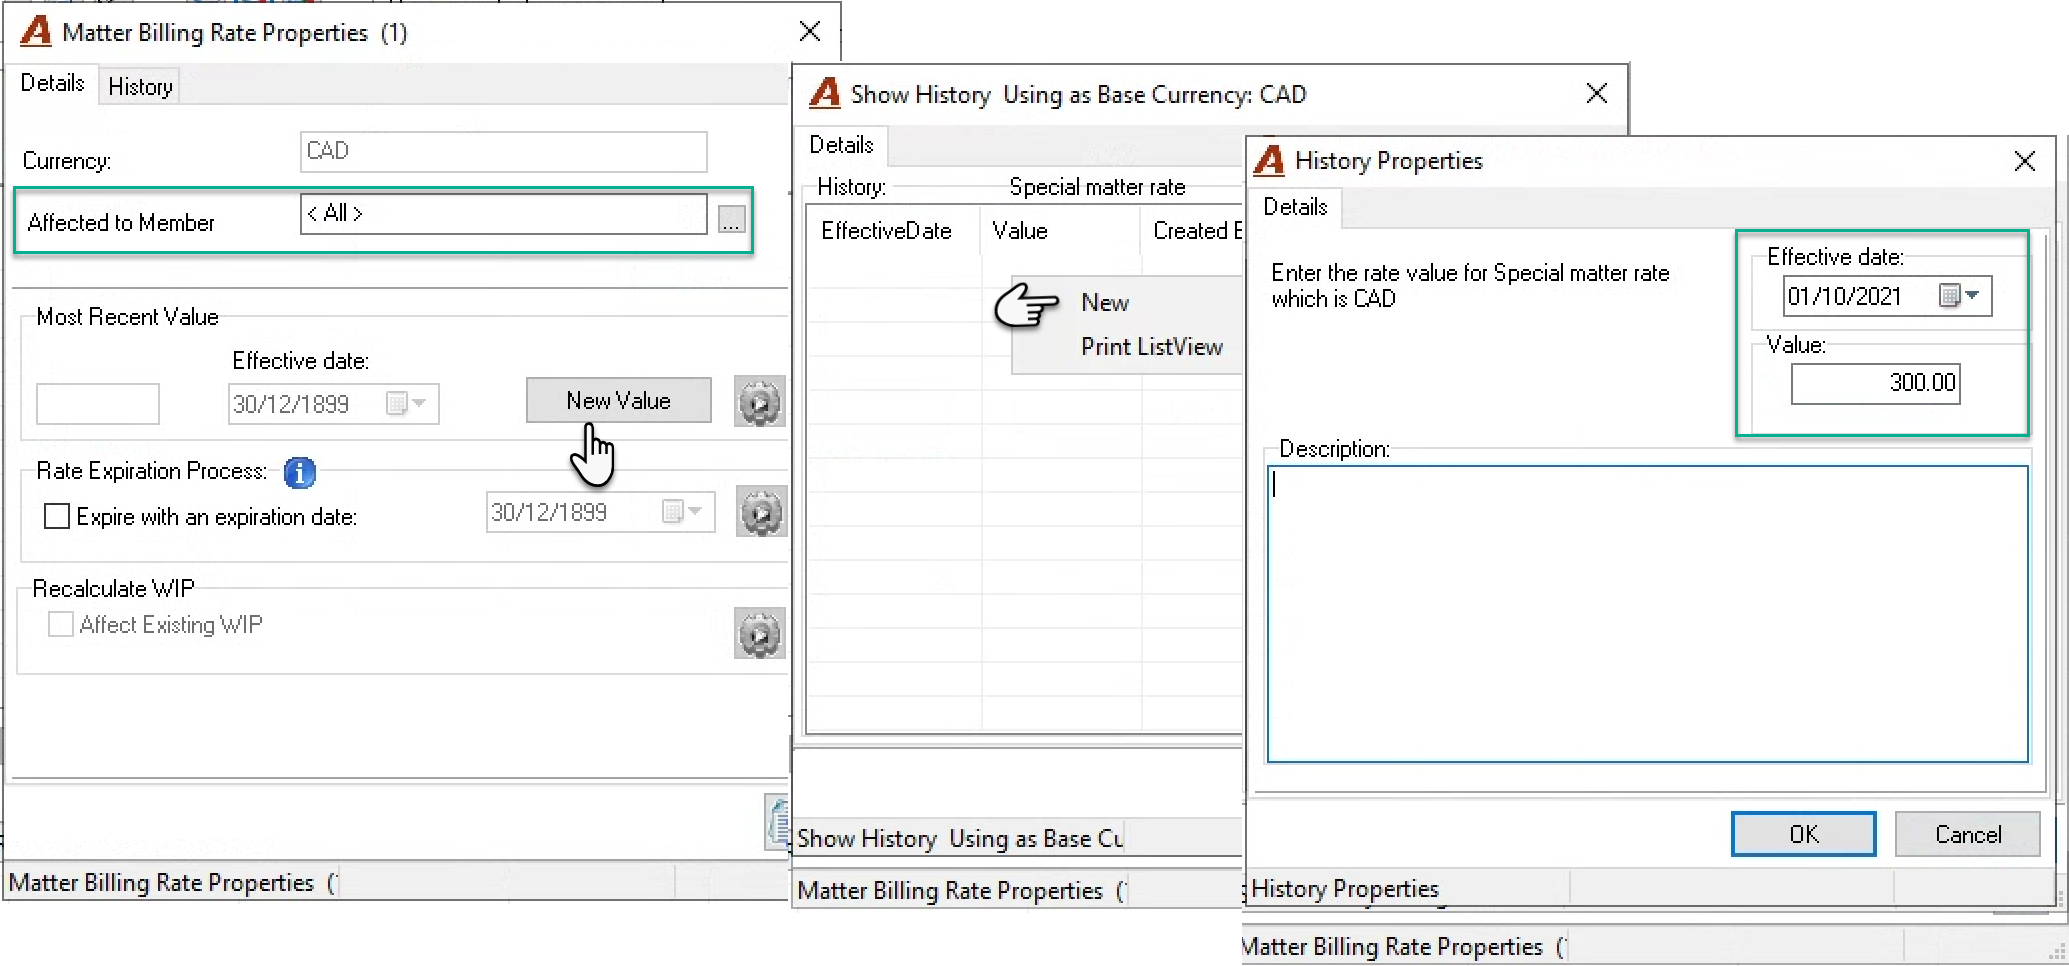This screenshot has width=2069, height=966.
Task: Confirm with OK in History Properties
Action: [1804, 835]
